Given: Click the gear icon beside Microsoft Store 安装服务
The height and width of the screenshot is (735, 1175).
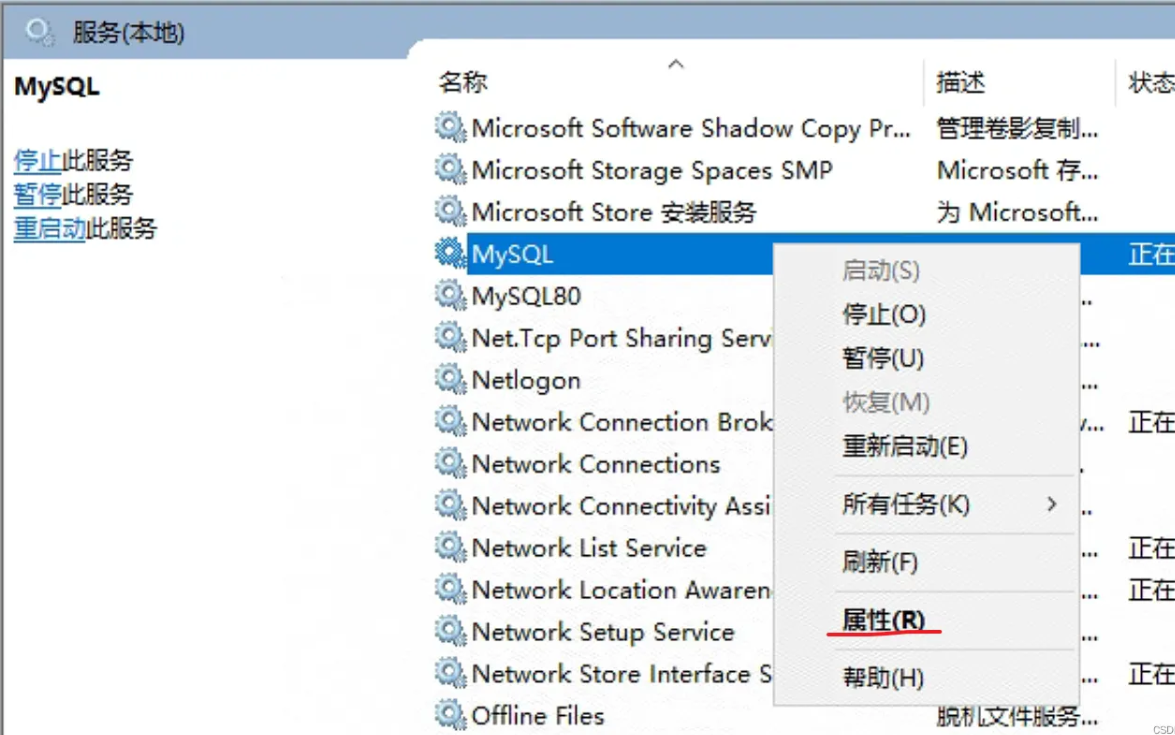Looking at the screenshot, I should coord(450,211).
